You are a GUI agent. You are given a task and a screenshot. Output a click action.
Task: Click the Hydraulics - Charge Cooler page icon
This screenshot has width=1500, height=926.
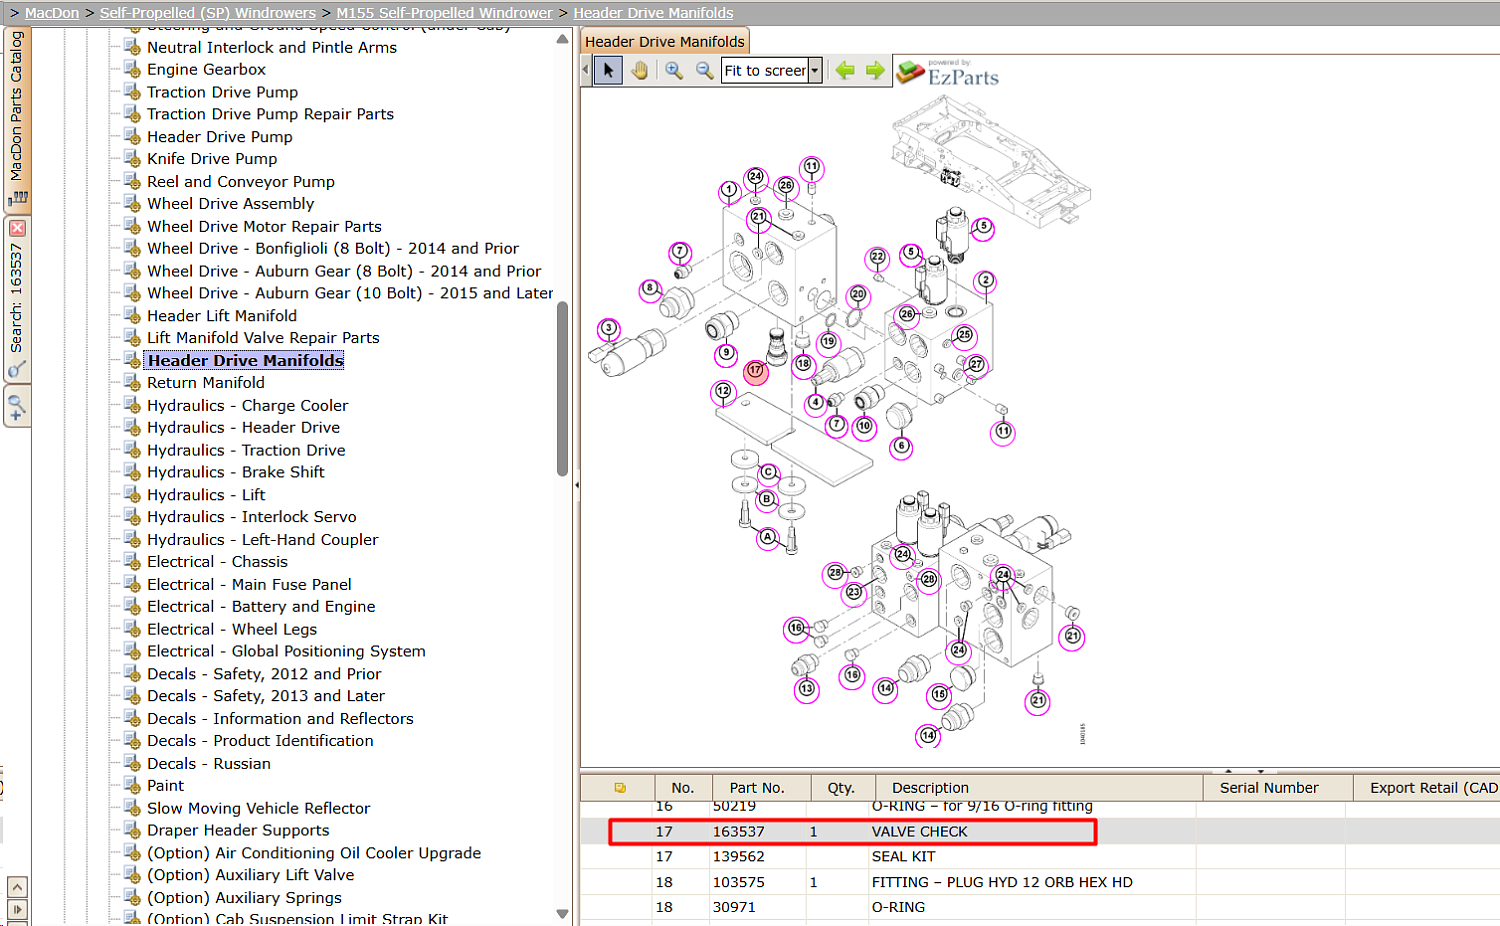(x=131, y=405)
